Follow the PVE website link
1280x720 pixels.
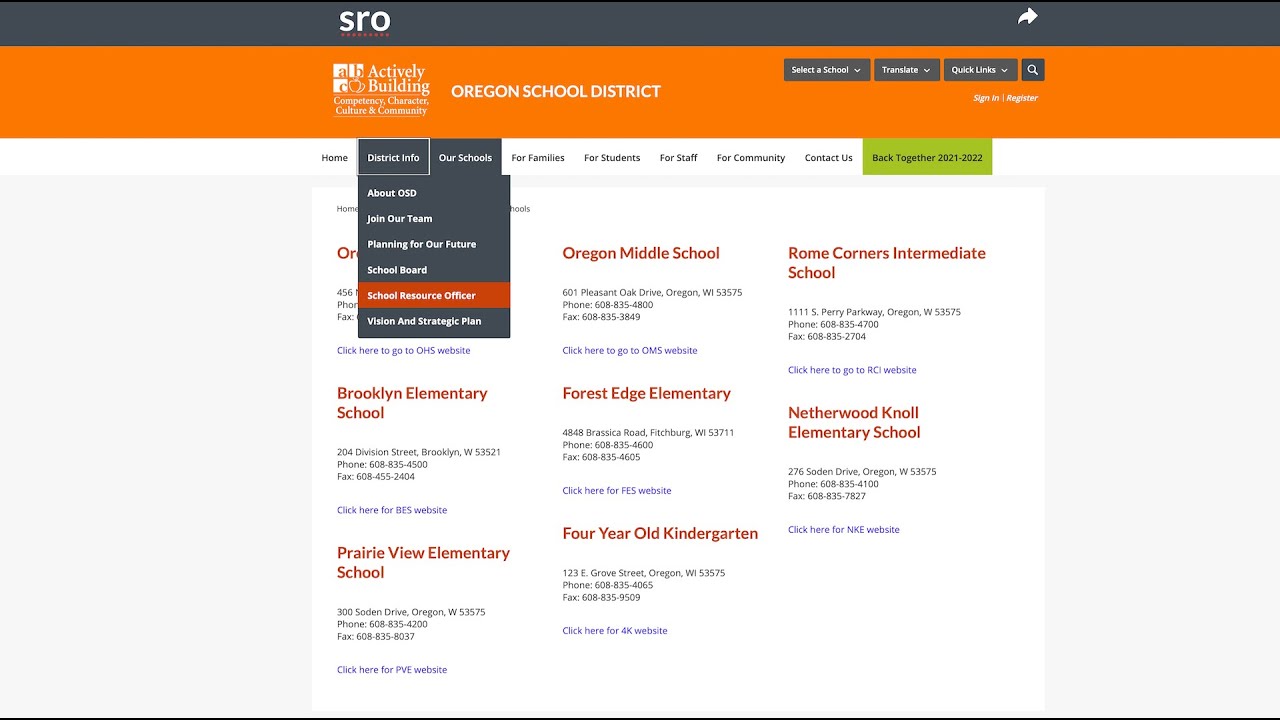tap(392, 670)
